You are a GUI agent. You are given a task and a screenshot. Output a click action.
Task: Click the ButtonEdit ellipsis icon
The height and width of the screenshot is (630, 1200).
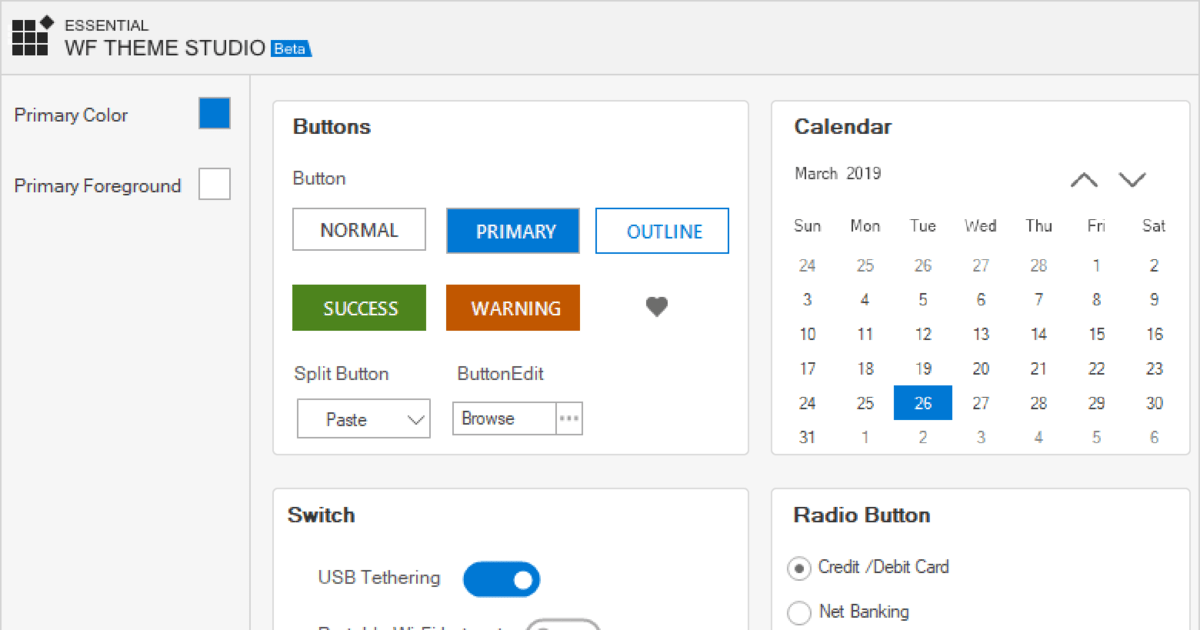click(x=569, y=419)
